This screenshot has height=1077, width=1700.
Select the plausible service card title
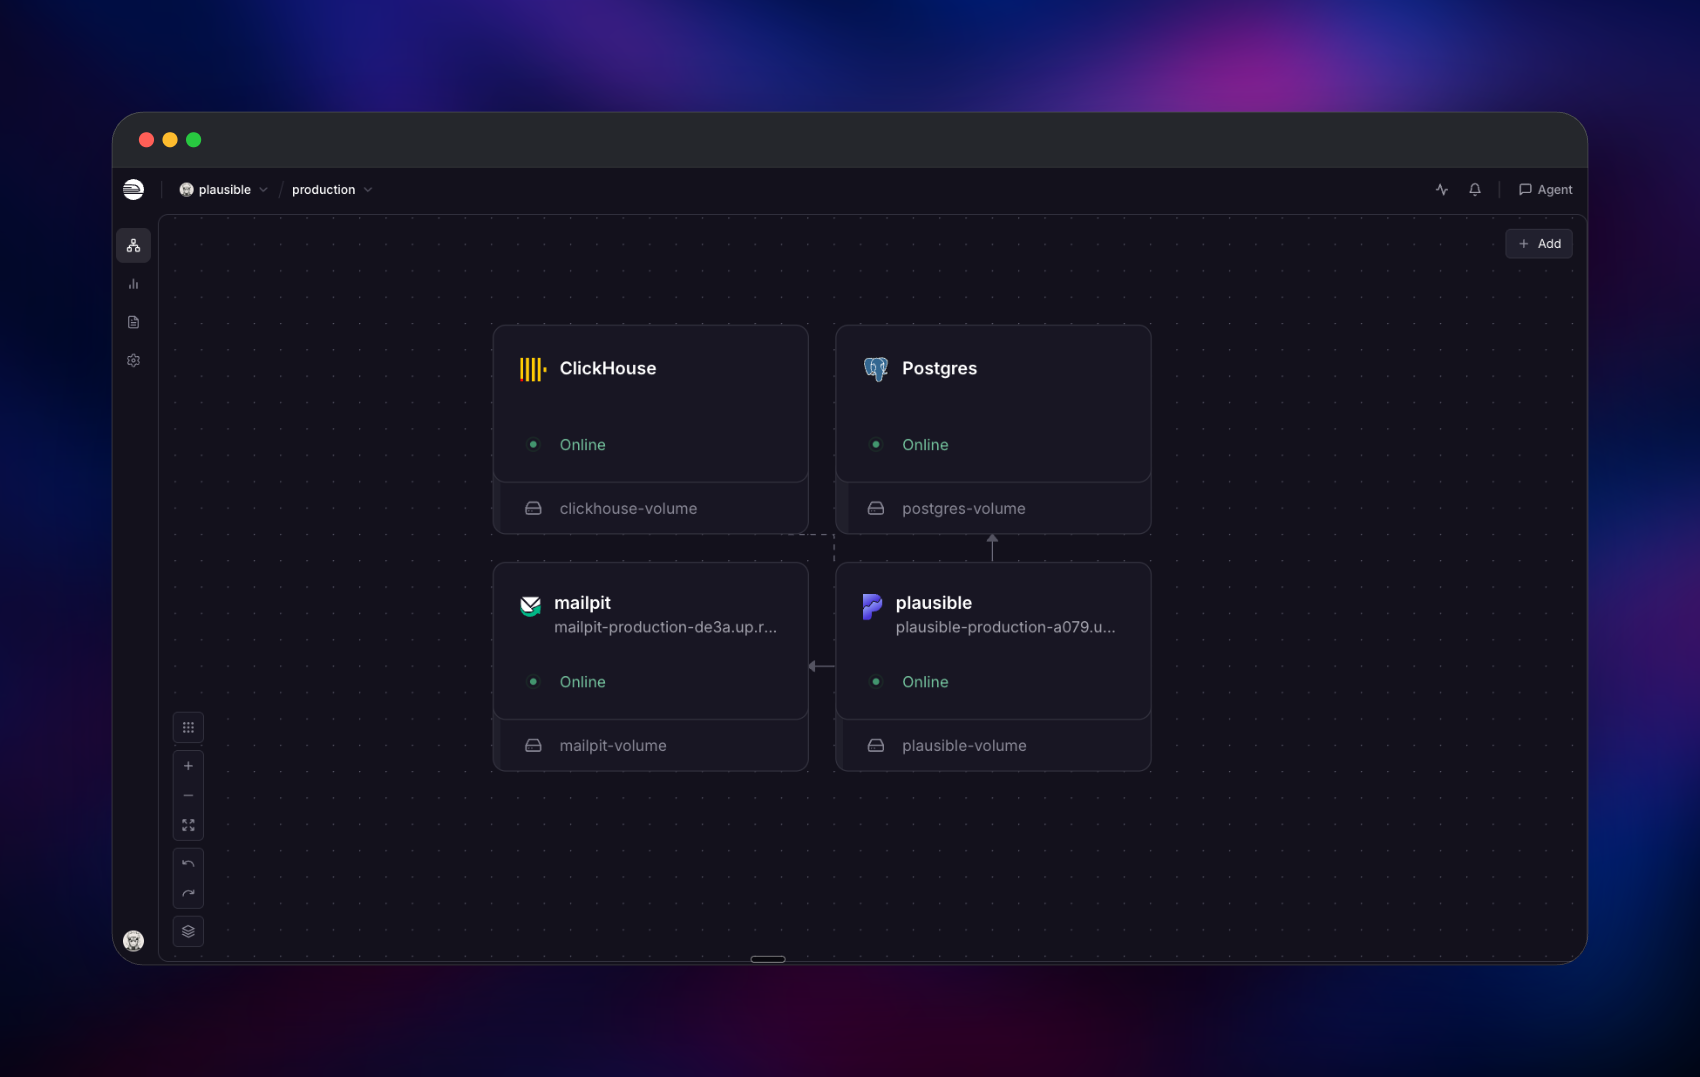point(934,603)
